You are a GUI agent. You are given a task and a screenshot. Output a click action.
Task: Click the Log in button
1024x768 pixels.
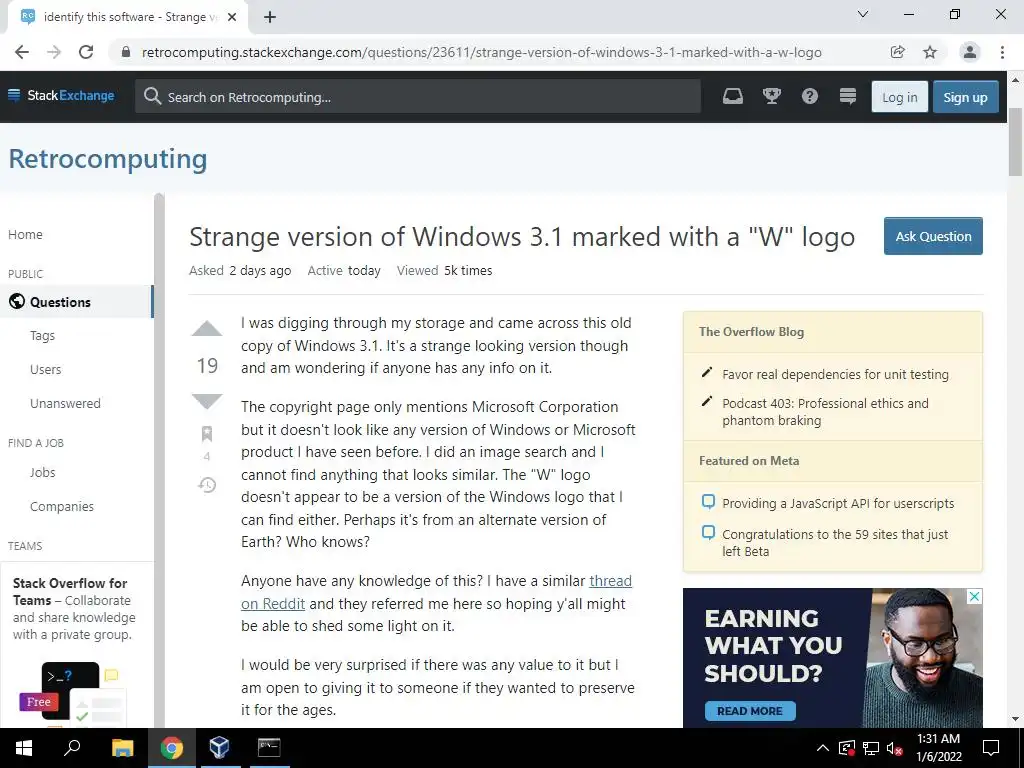899,97
